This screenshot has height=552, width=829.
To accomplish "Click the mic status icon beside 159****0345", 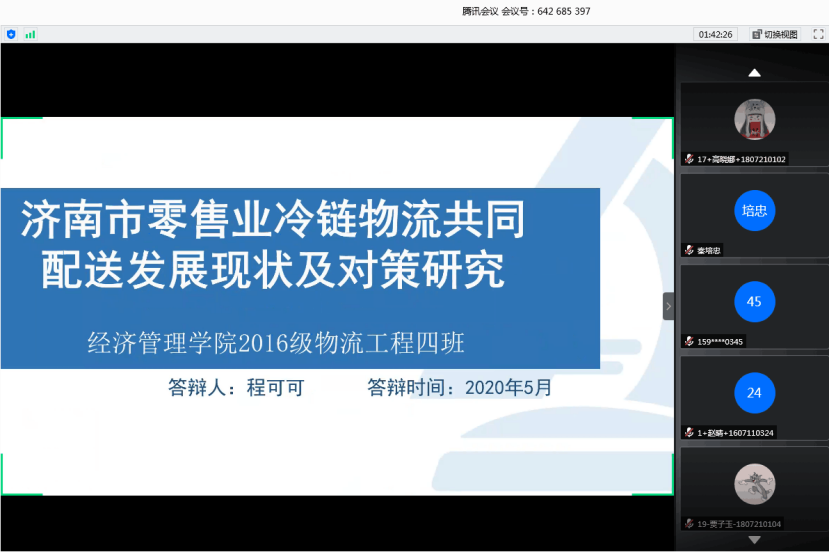I will tap(689, 341).
